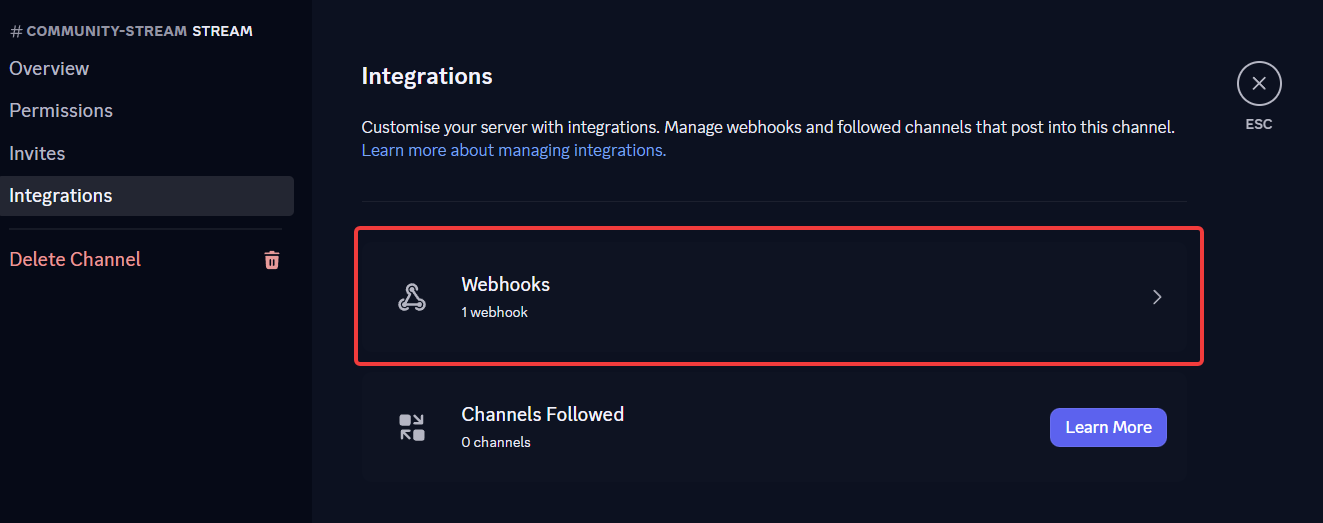Viewport: 1323px width, 523px height.
Task: Click the purple Learn More button
Action: (x=1108, y=427)
